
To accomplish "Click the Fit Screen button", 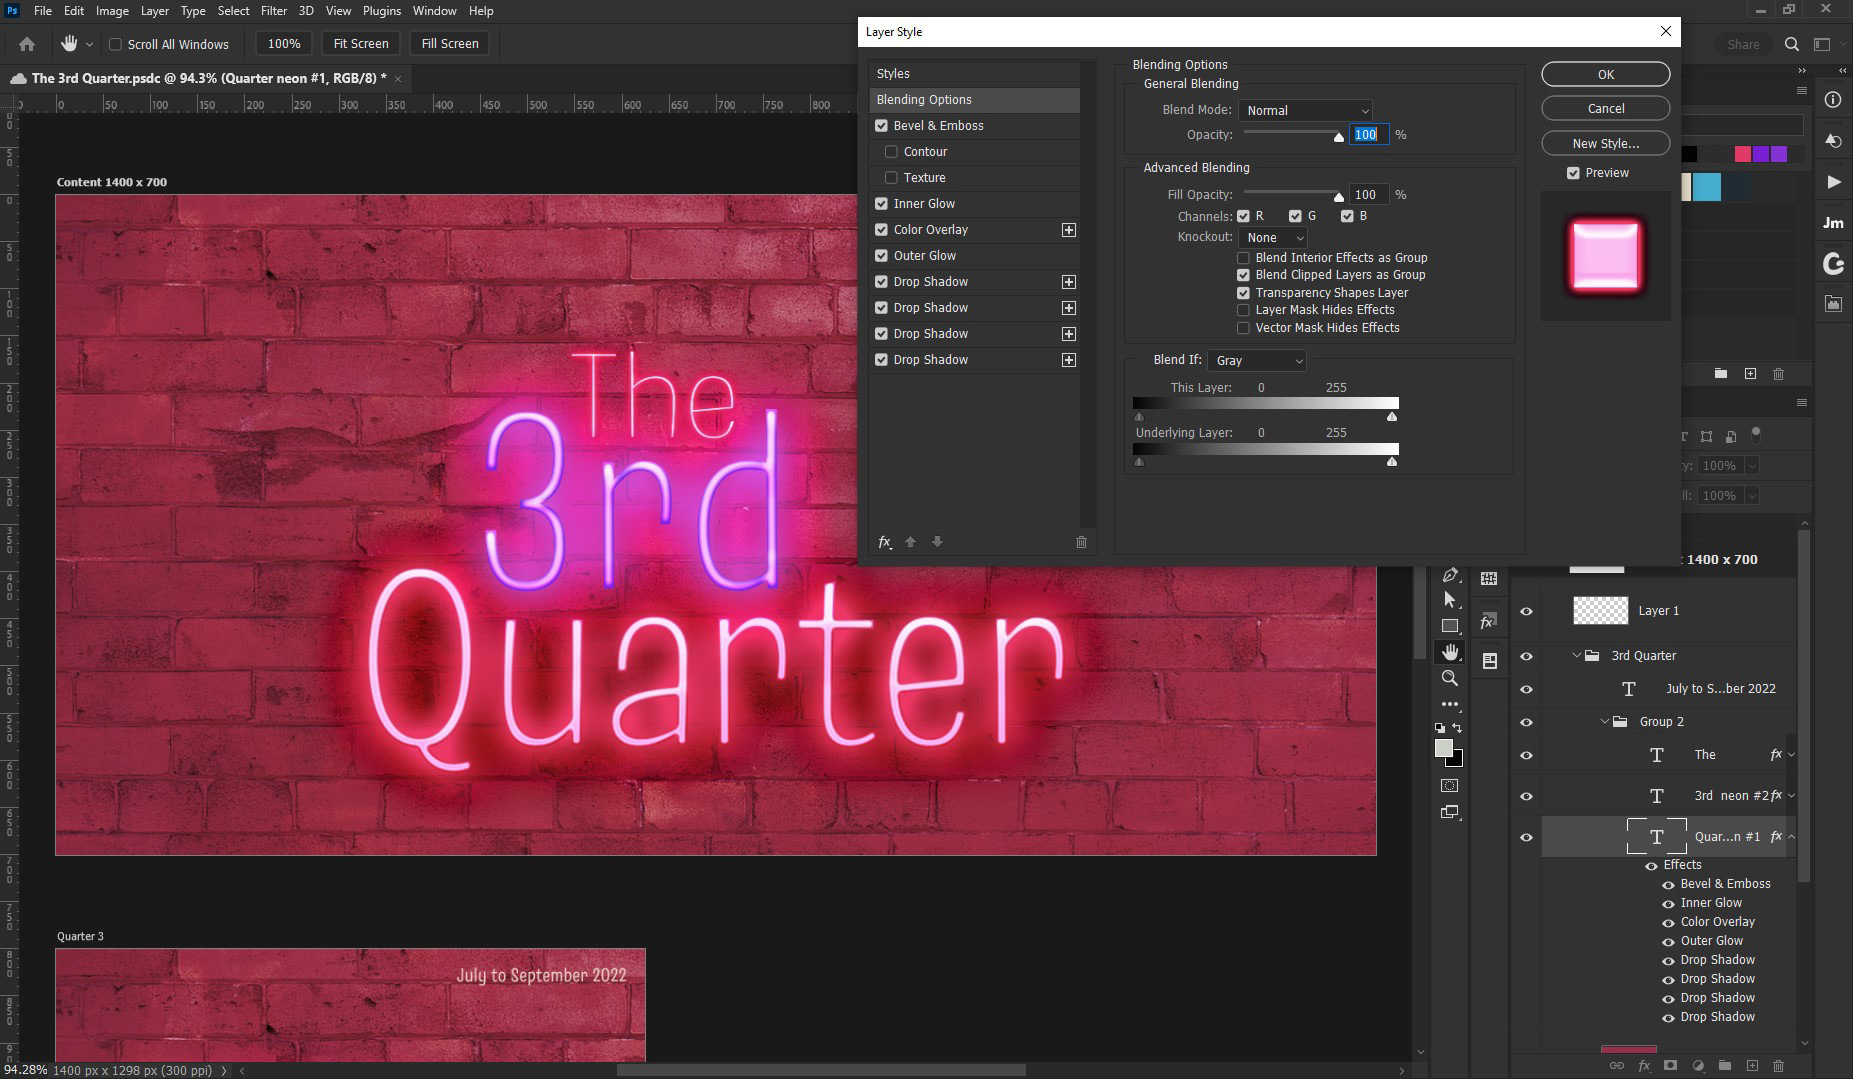I will [361, 44].
